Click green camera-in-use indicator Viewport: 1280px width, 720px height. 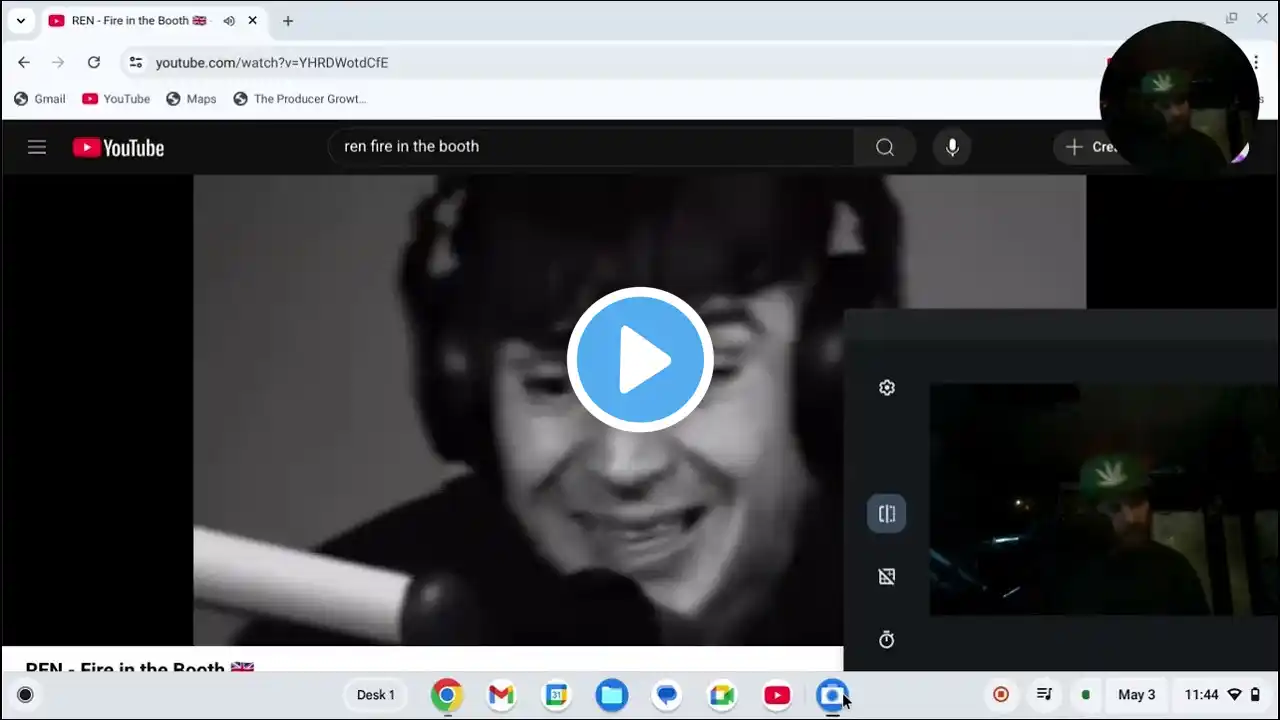(x=1085, y=695)
